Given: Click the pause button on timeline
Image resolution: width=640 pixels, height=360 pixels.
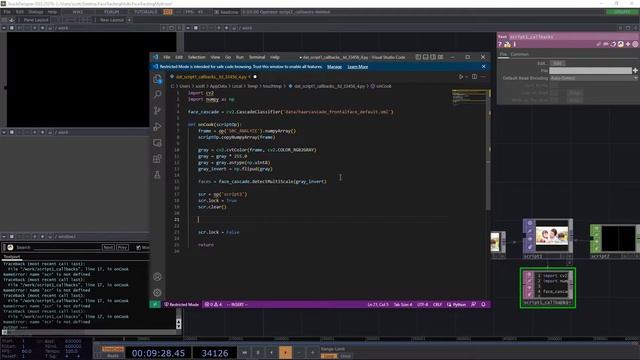Looking at the screenshot, I should point(258,352).
